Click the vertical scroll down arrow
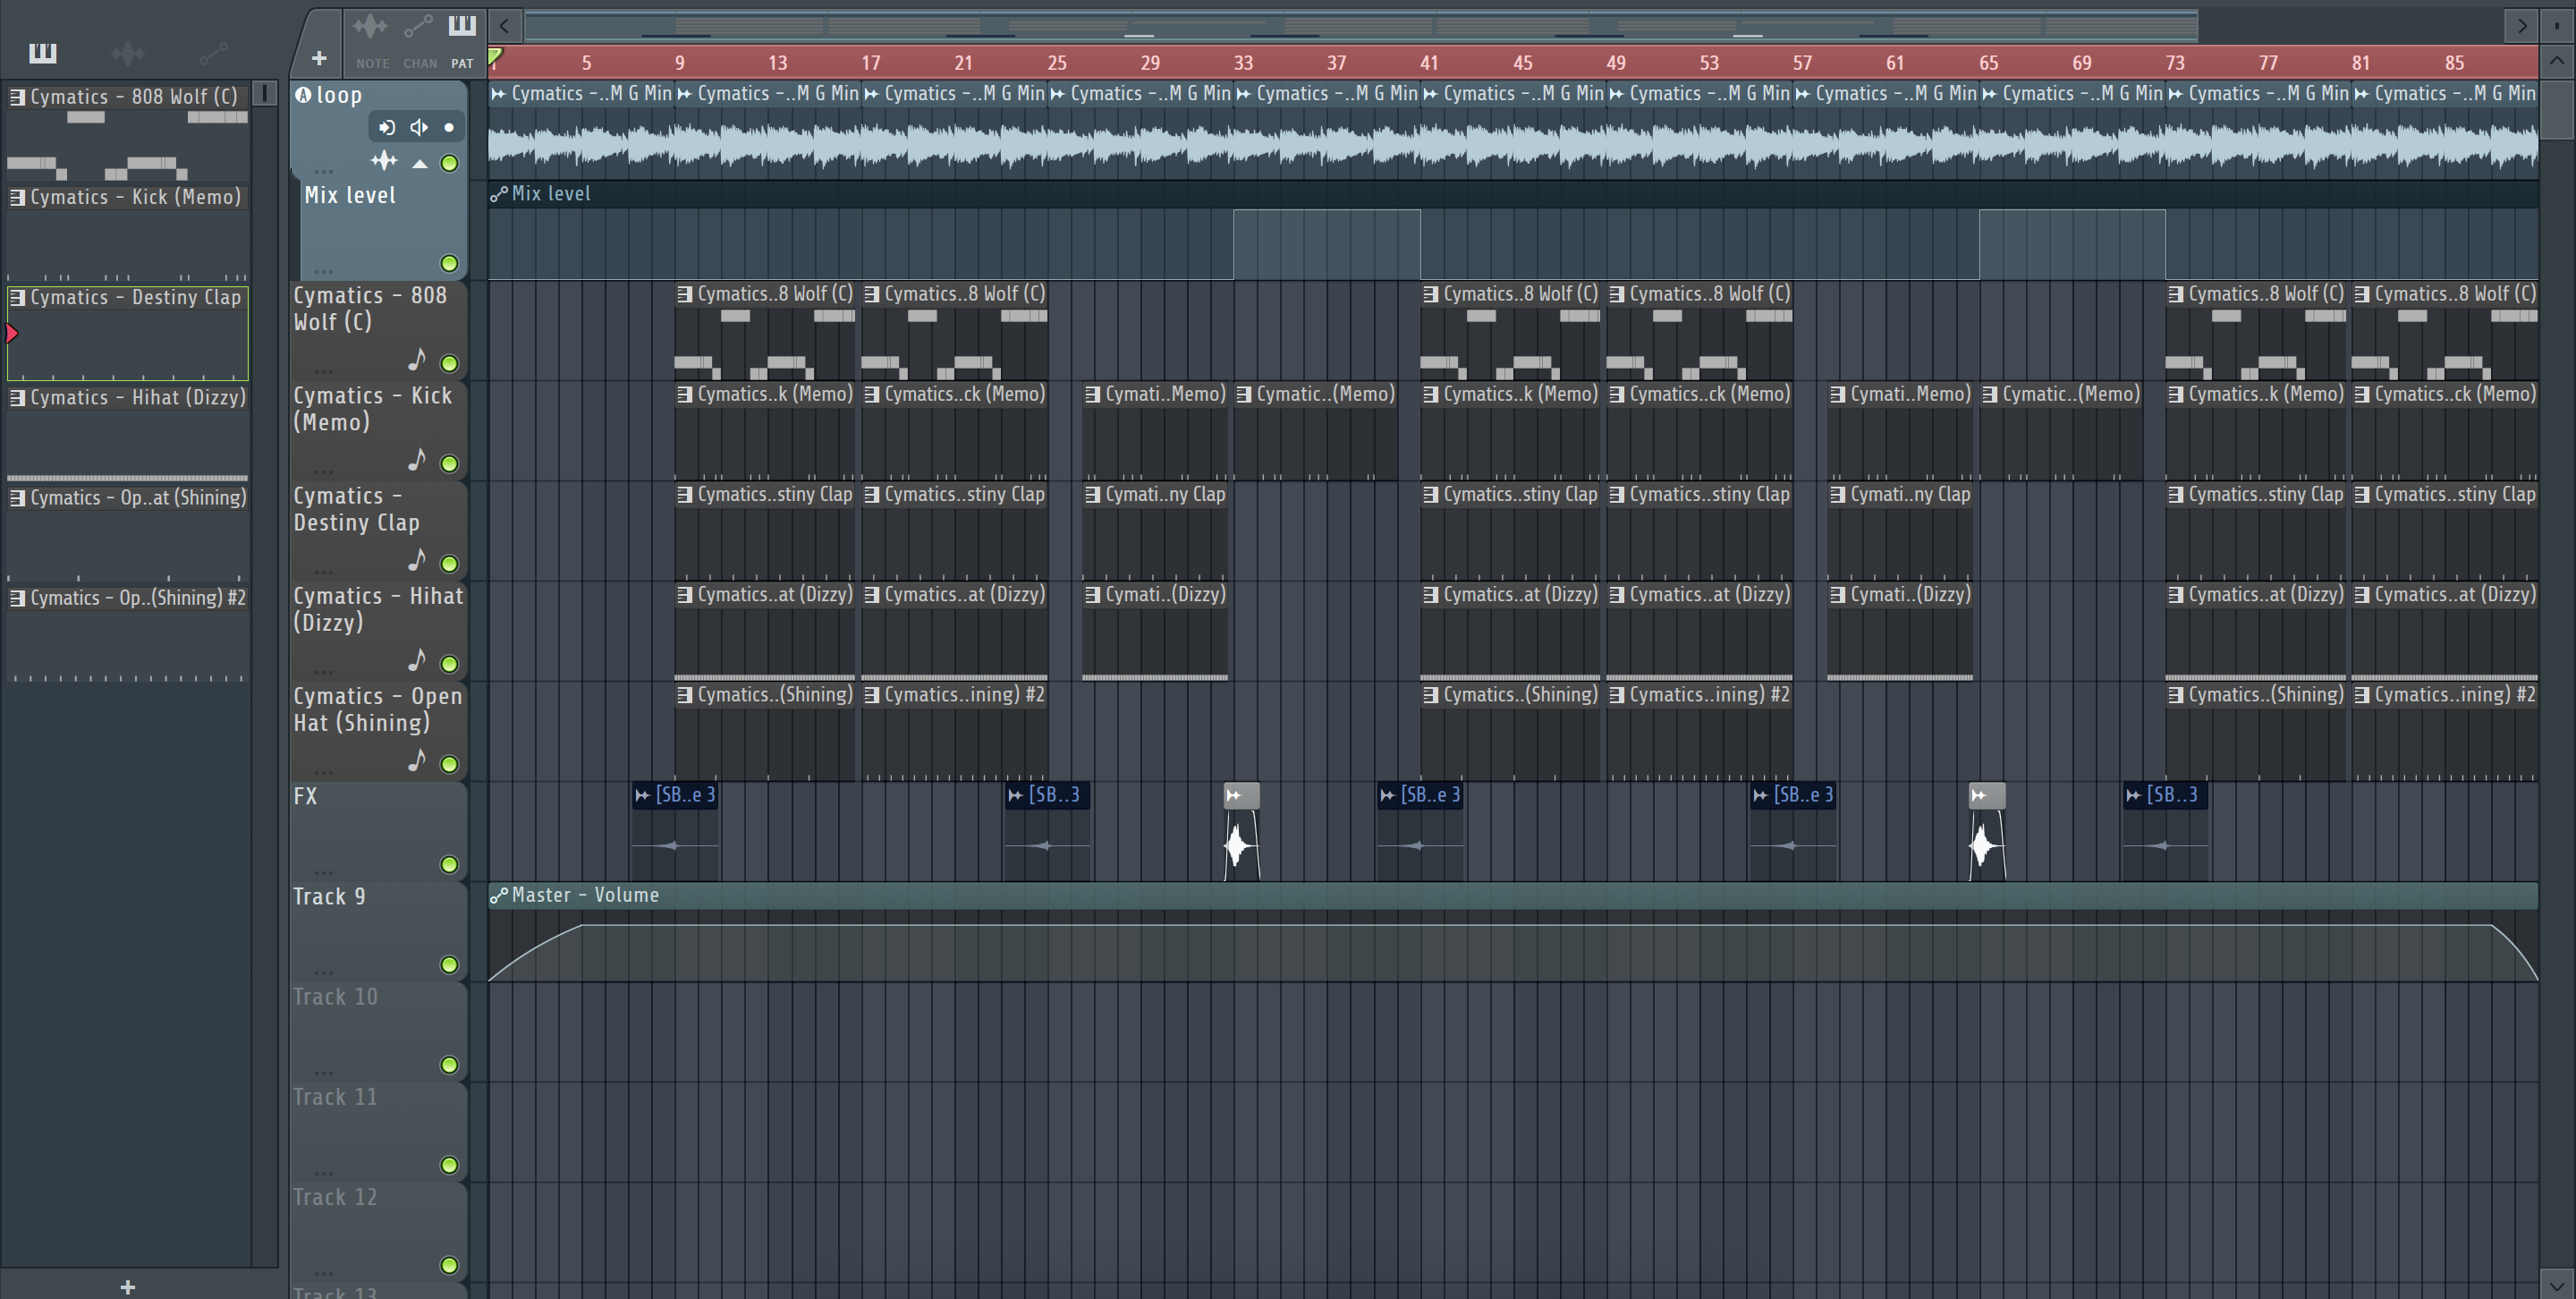The height and width of the screenshot is (1299, 2576). tap(2556, 1285)
